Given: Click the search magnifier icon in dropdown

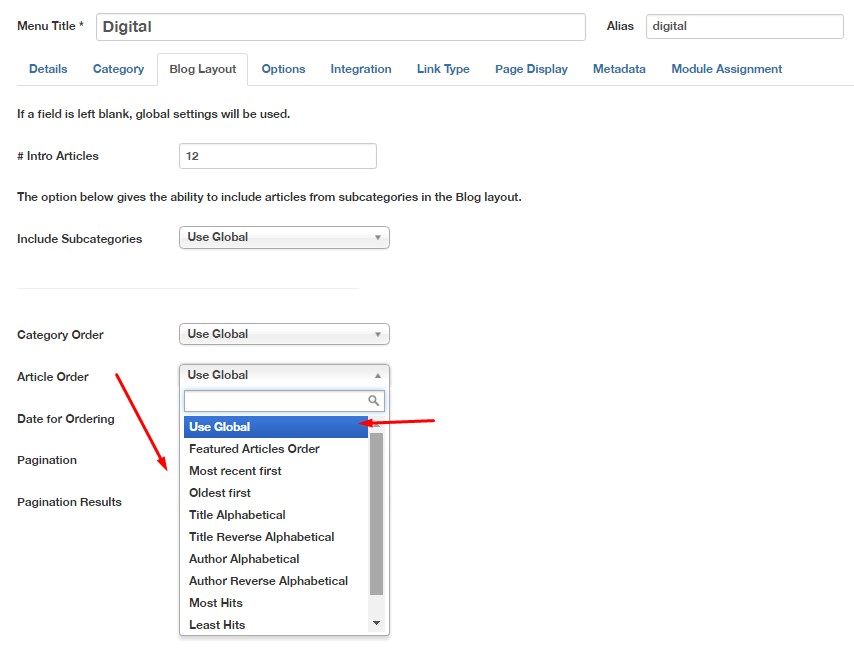Looking at the screenshot, I should pyautogui.click(x=373, y=401).
